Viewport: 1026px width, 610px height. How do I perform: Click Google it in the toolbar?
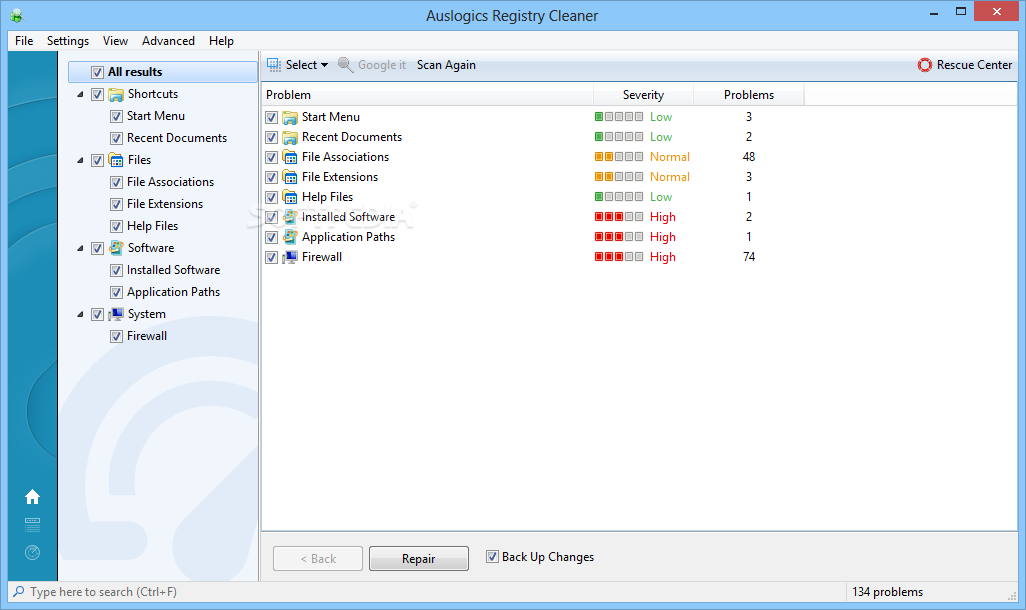(382, 65)
